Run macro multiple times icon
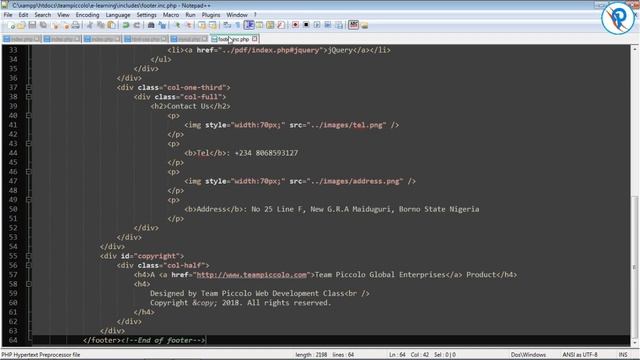 click(x=327, y=25)
